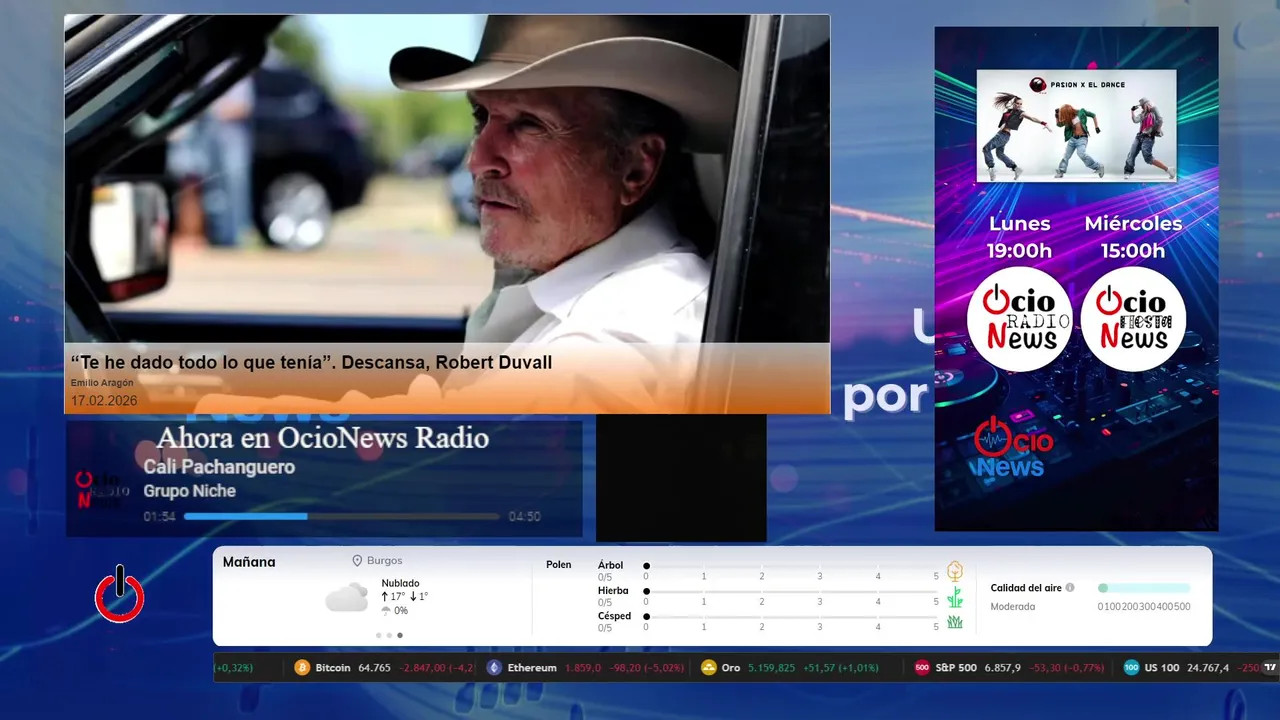Click the green Hierba plant icon
This screenshot has width=1280, height=720.
click(x=955, y=597)
